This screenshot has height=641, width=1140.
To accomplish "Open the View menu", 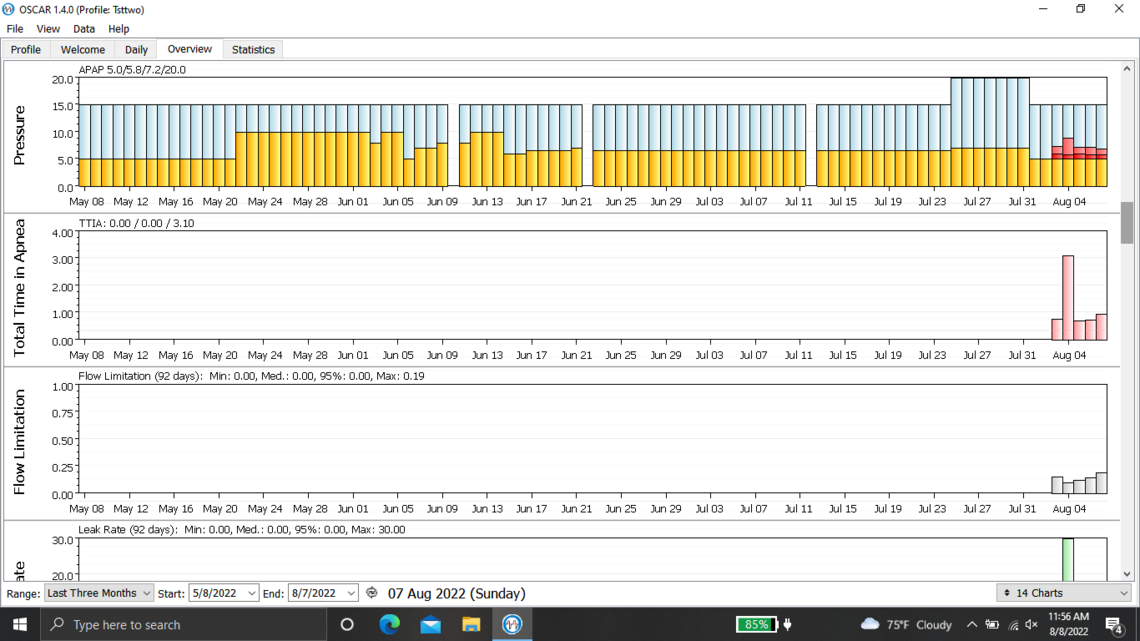I will [x=48, y=29].
